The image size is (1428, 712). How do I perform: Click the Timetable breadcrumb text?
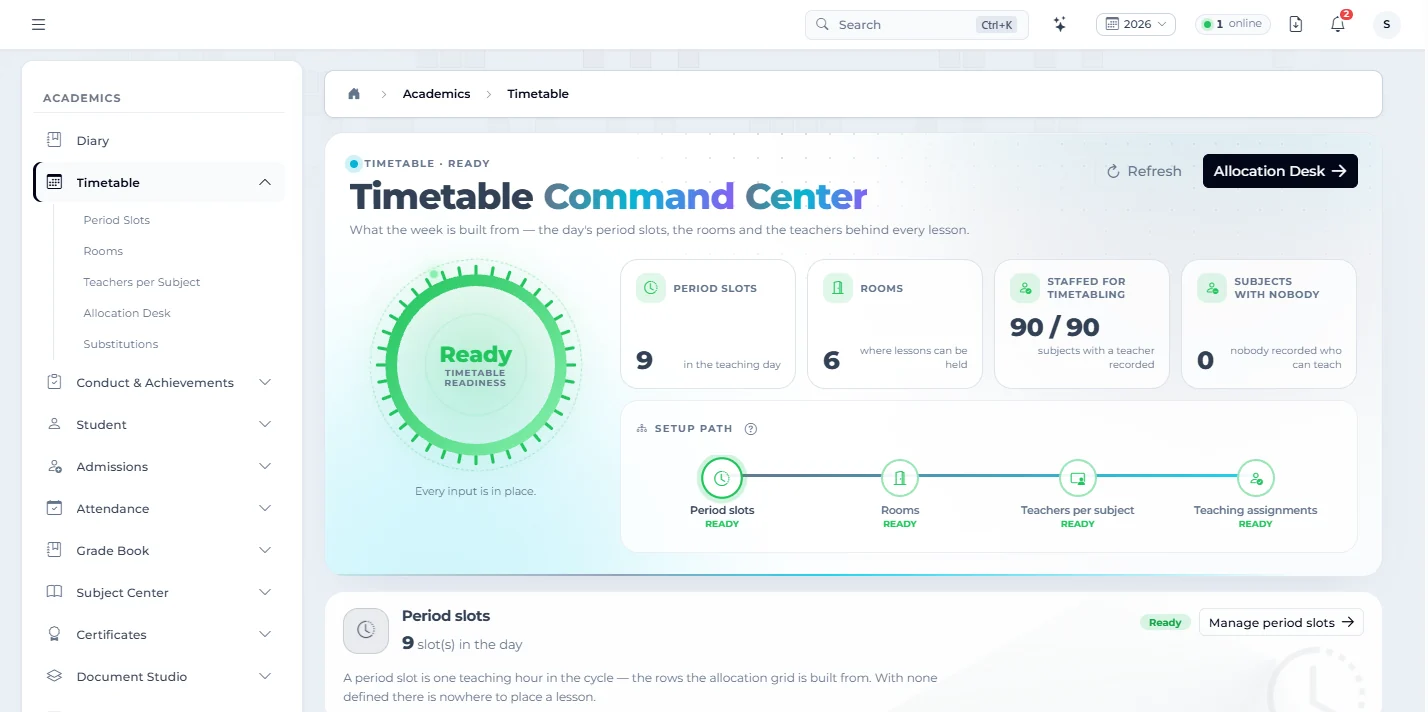538,94
